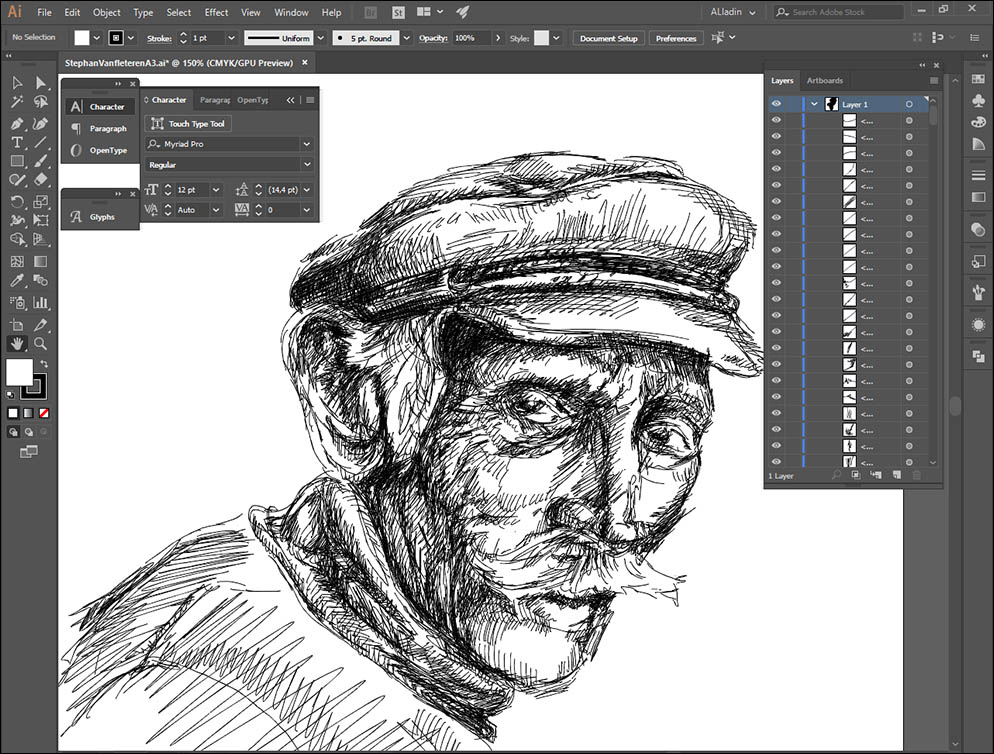This screenshot has height=754, width=994.
Task: Open the Myriad Pro font family dropdown
Action: [306, 144]
